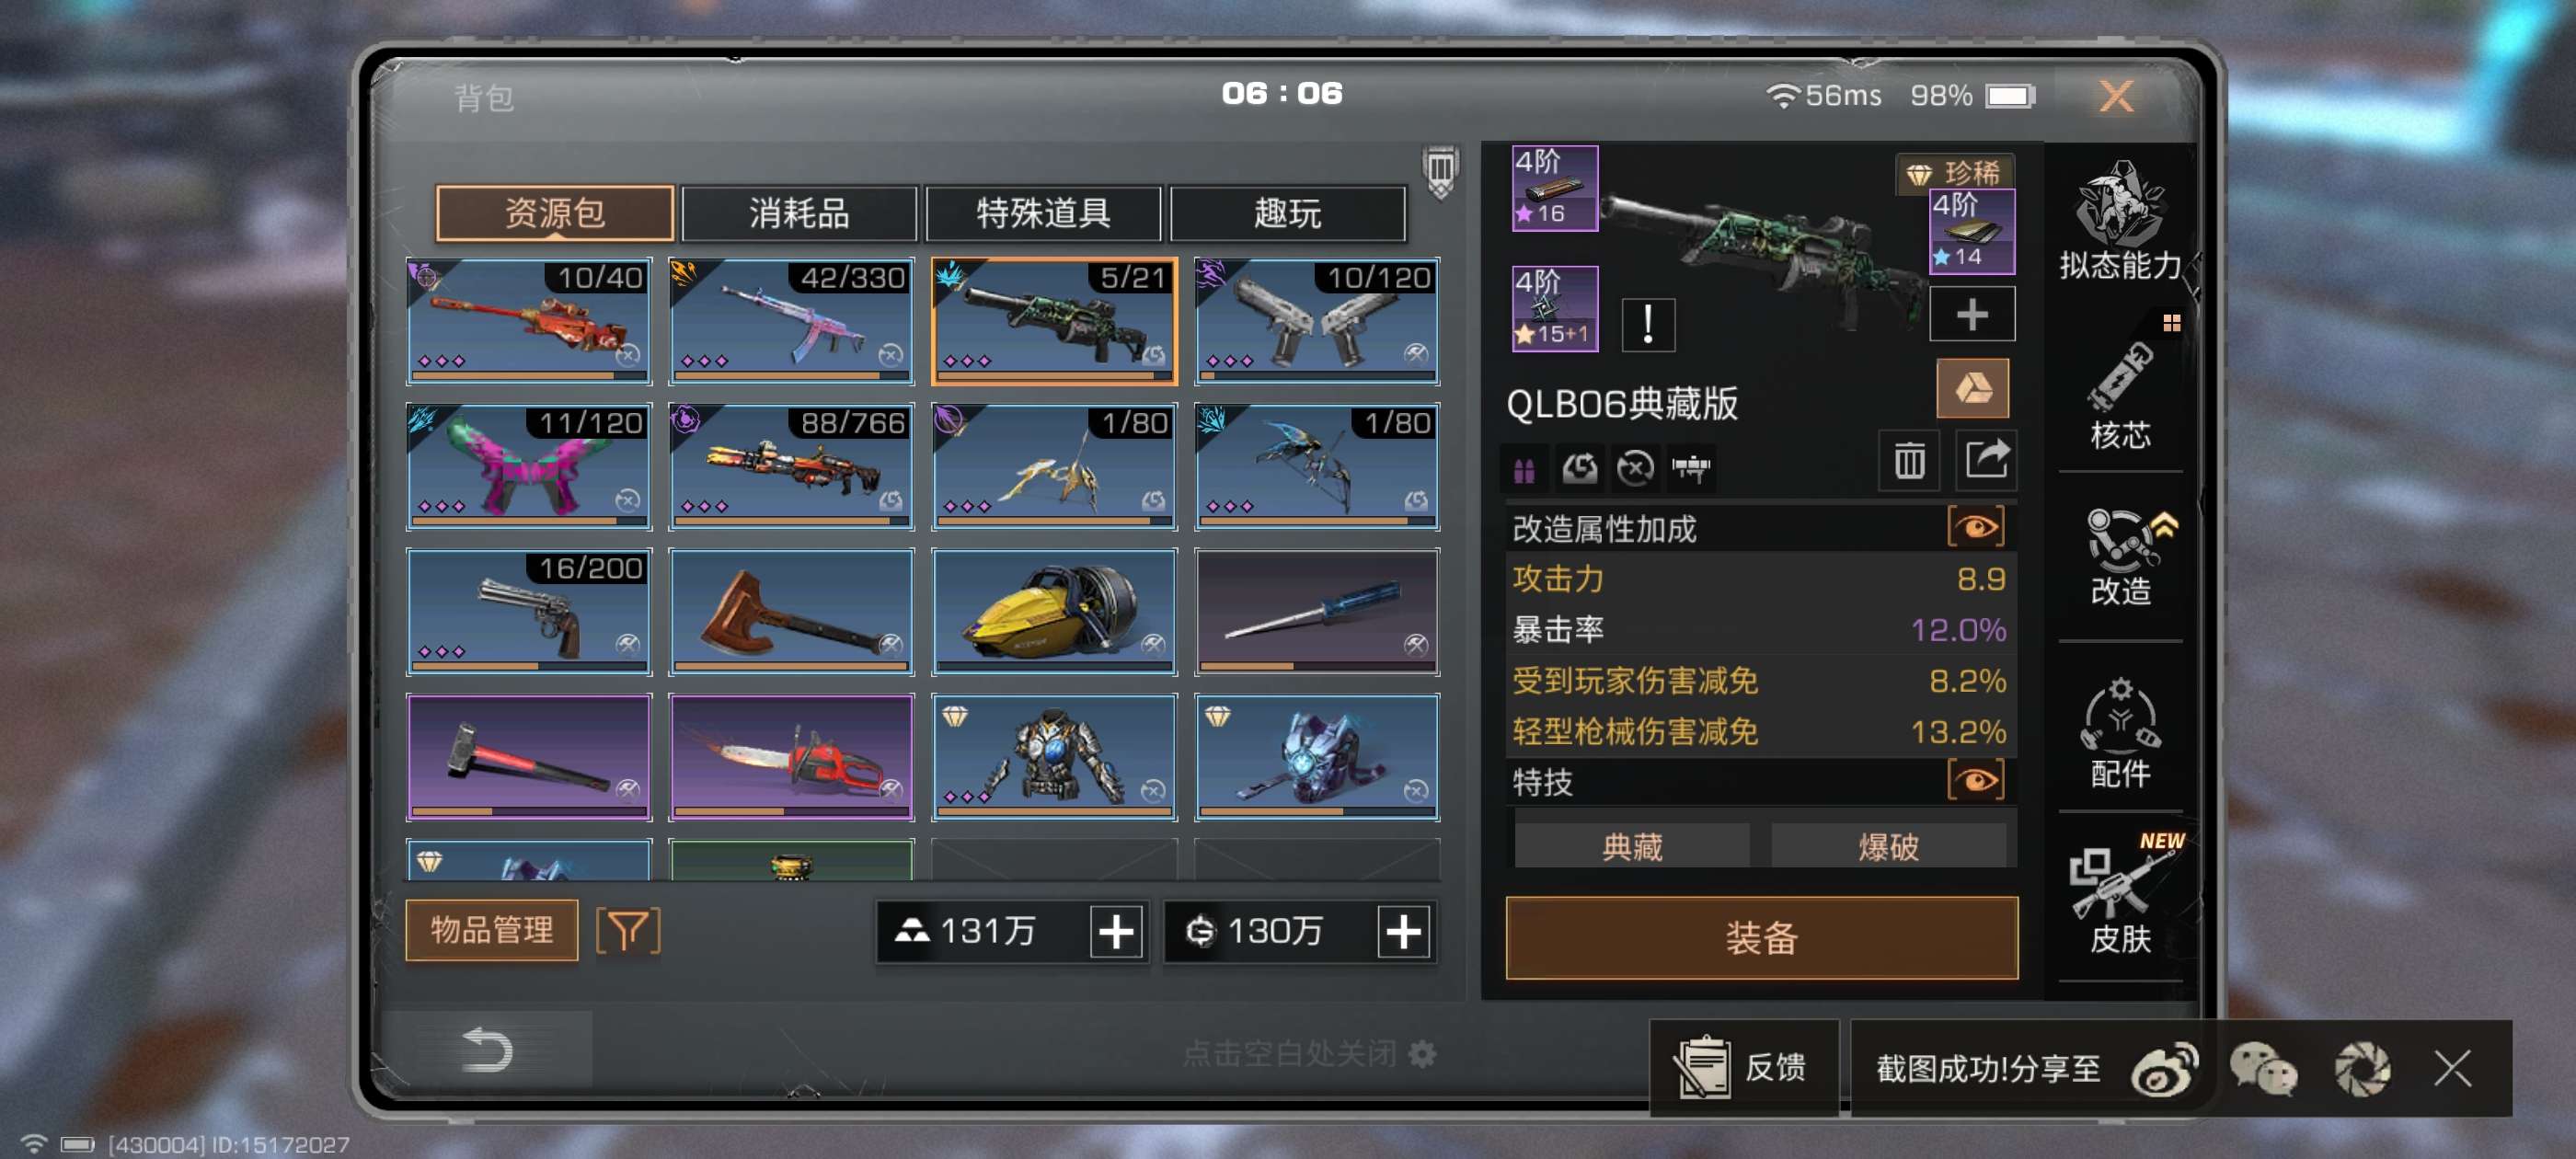This screenshot has height=1159, width=2576.
Task: Open the 皮肤 skins menu
Action: [x=2119, y=893]
